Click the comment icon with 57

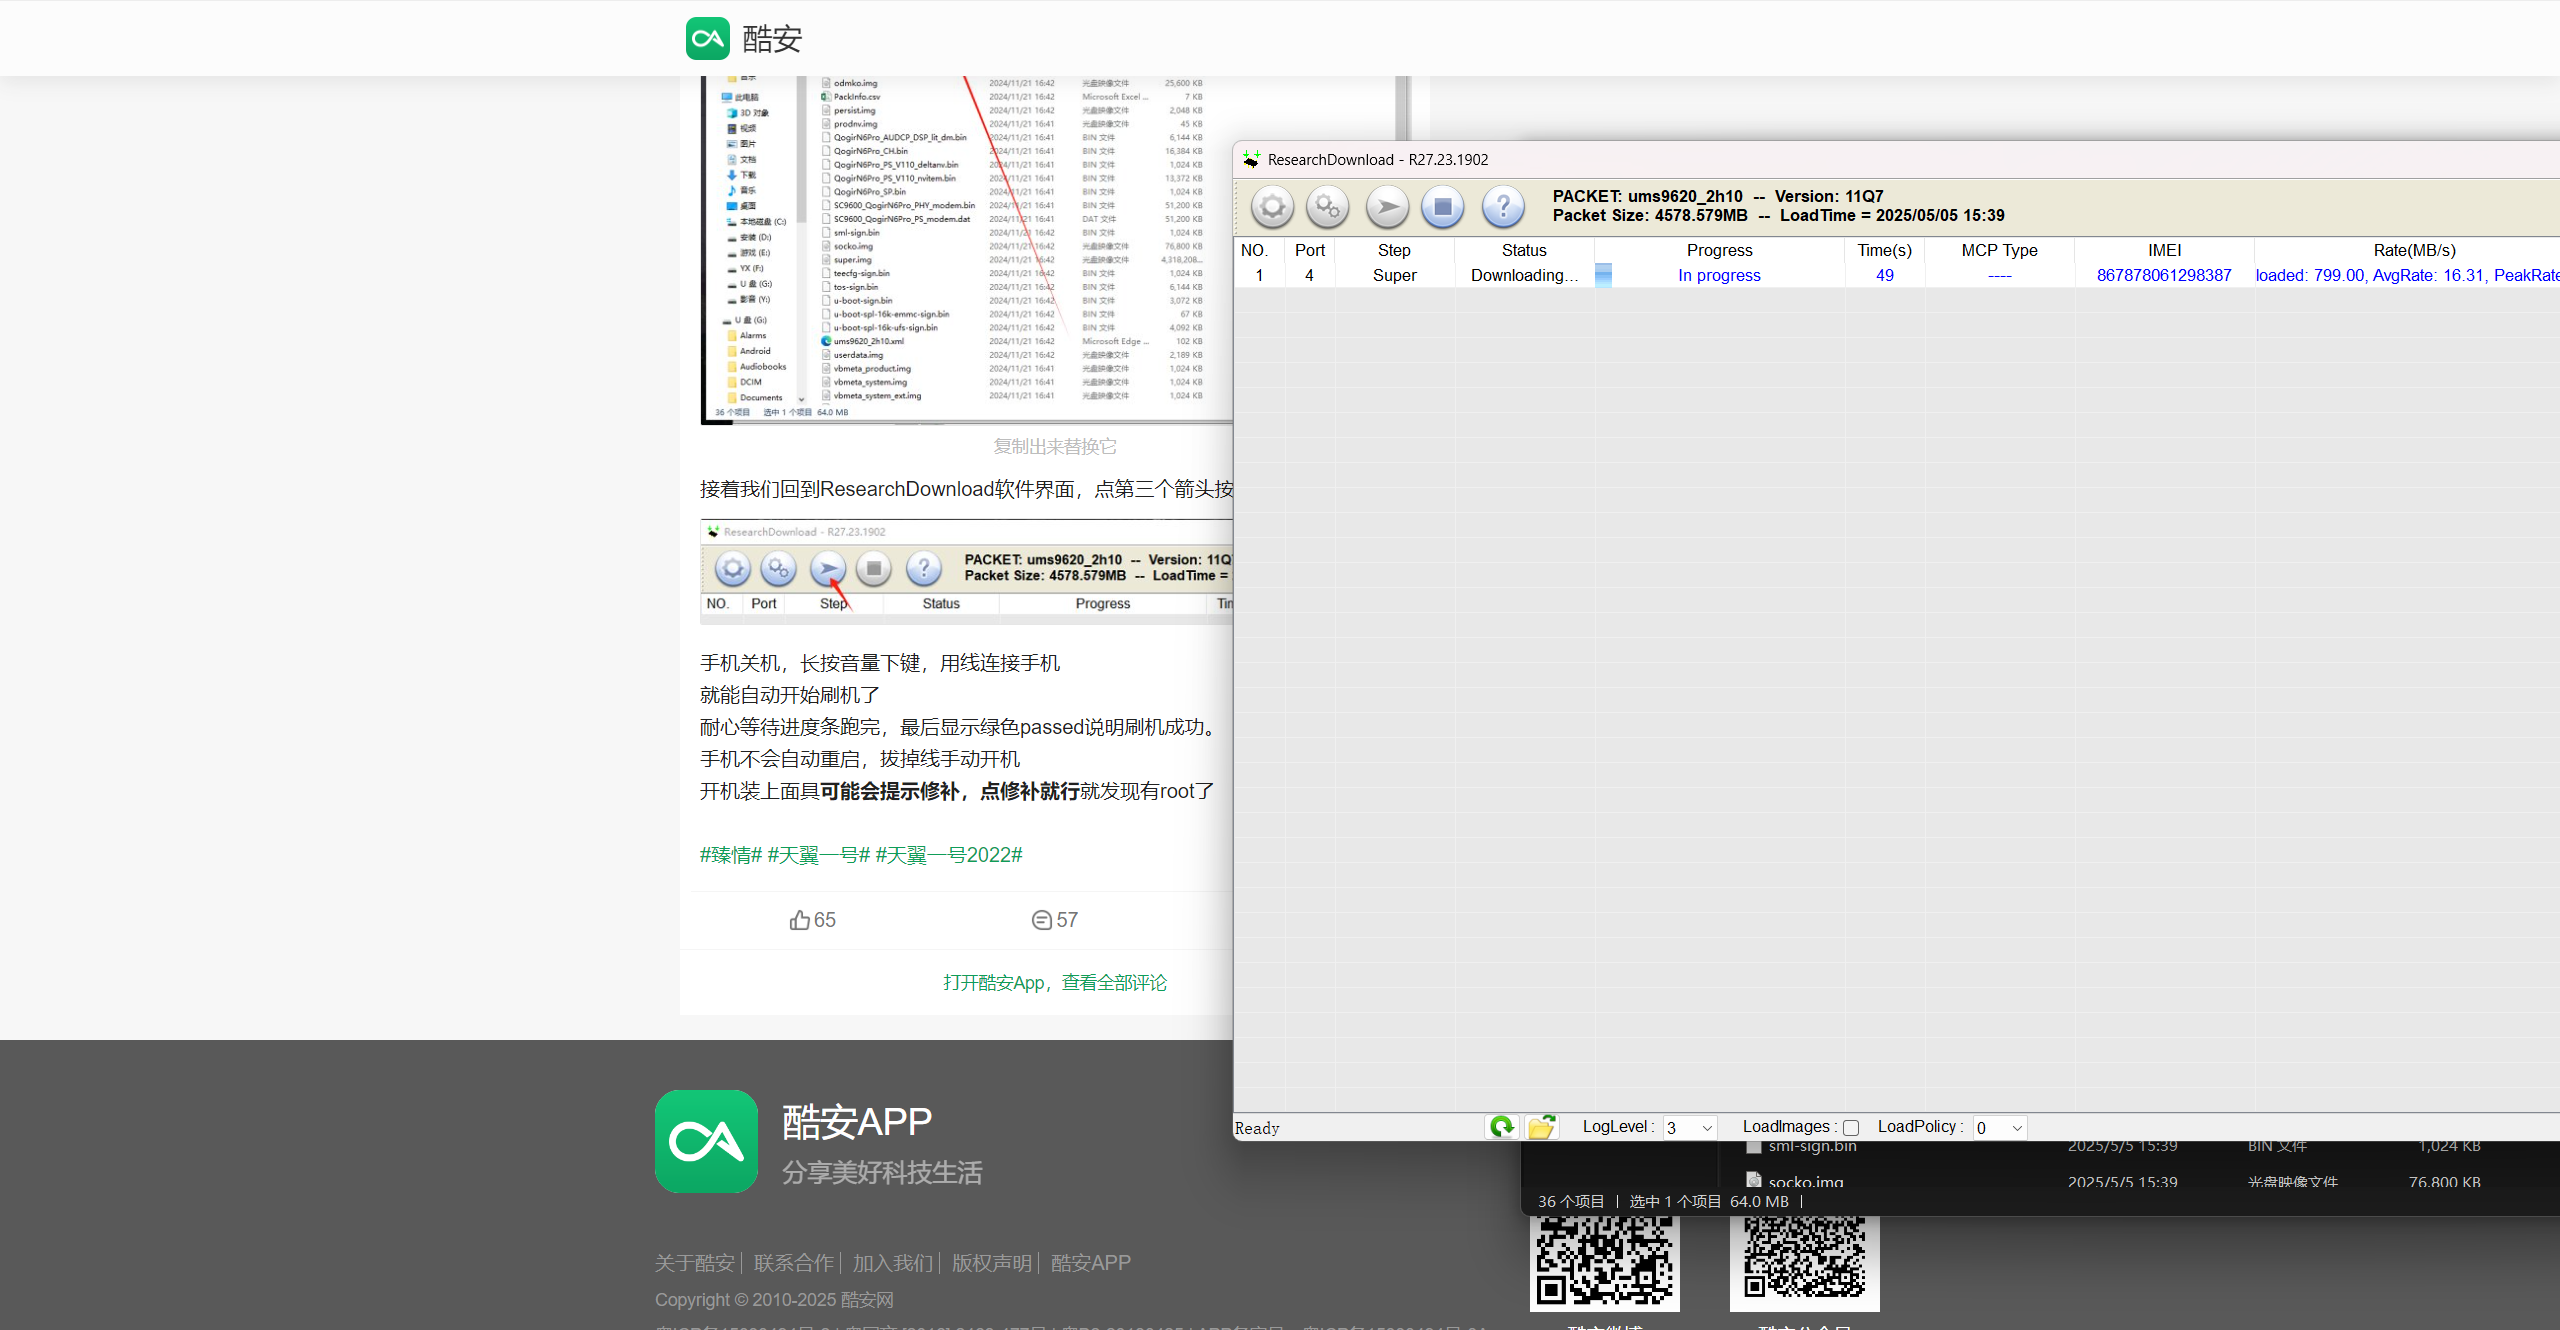pyautogui.click(x=1041, y=920)
